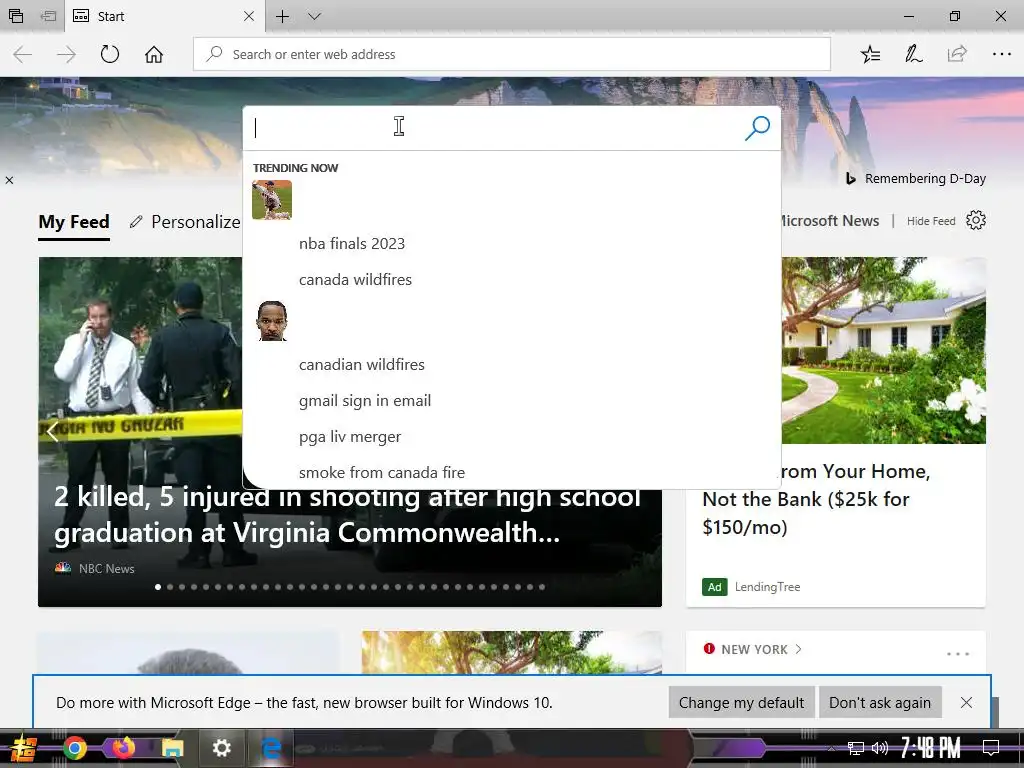Image resolution: width=1024 pixels, height=768 pixels.
Task: Open the Virginia Commonwealth shooting headline
Action: pos(347,515)
